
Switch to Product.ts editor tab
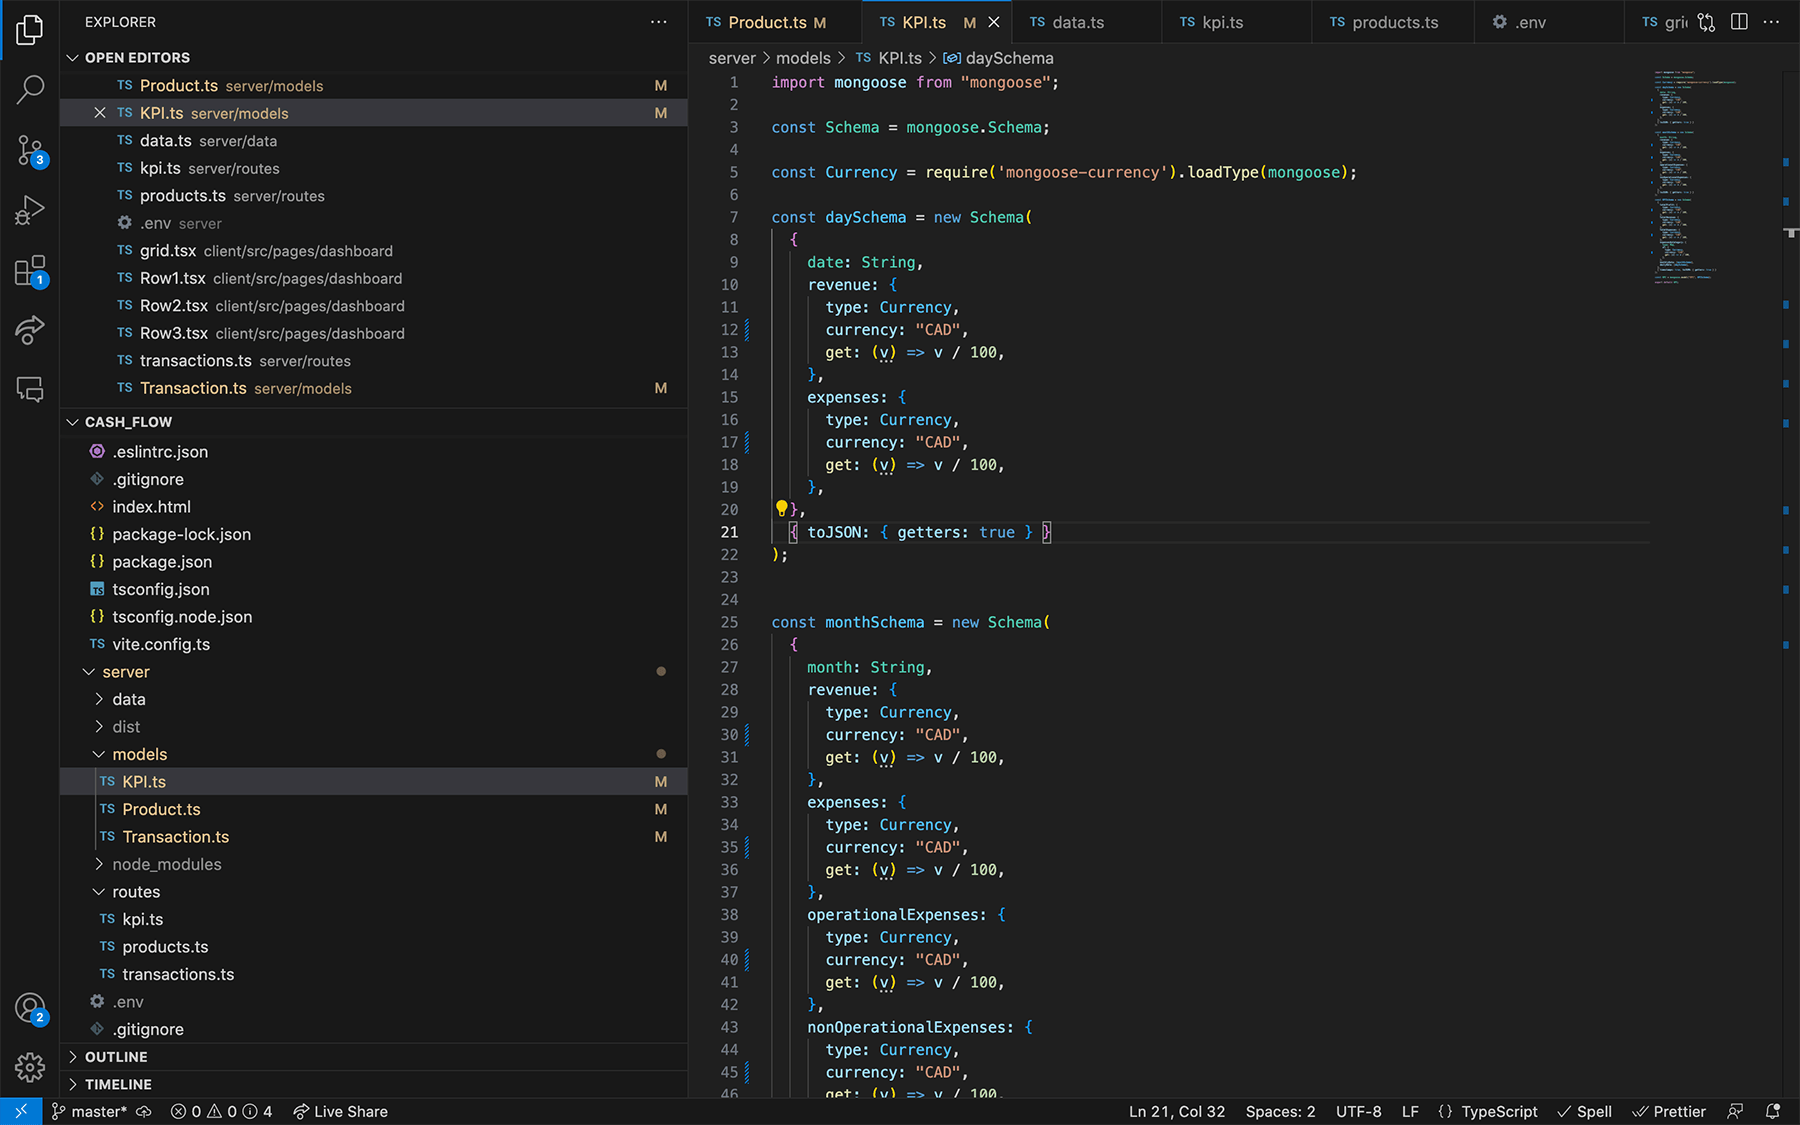pos(775,22)
